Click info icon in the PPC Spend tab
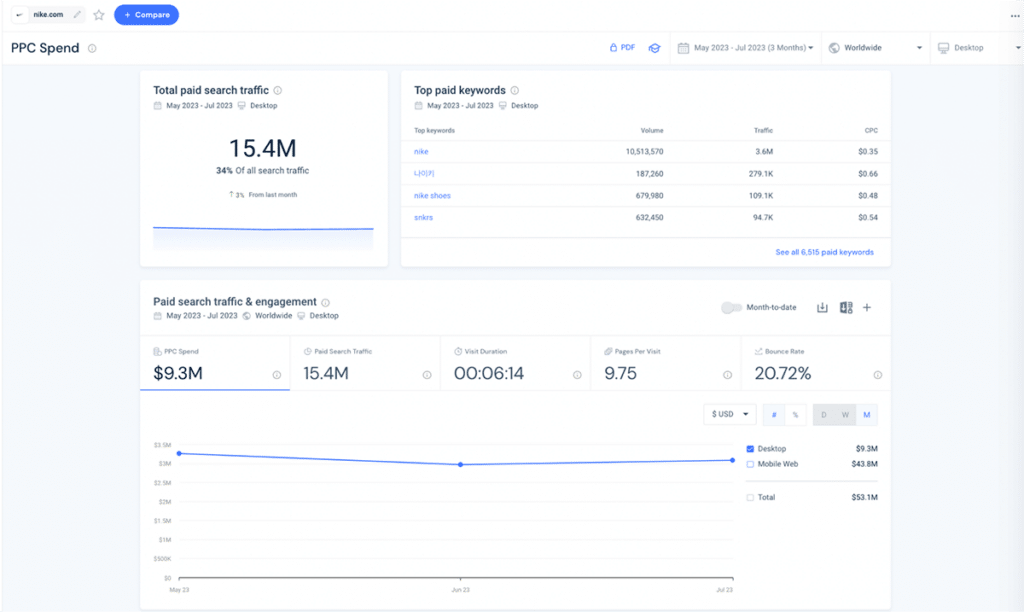The width and height of the screenshot is (1024, 612). (277, 375)
